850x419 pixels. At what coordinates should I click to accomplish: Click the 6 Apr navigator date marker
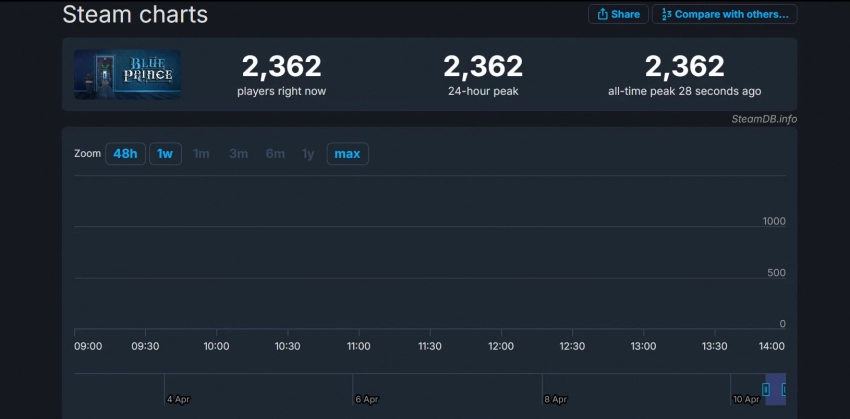[366, 399]
